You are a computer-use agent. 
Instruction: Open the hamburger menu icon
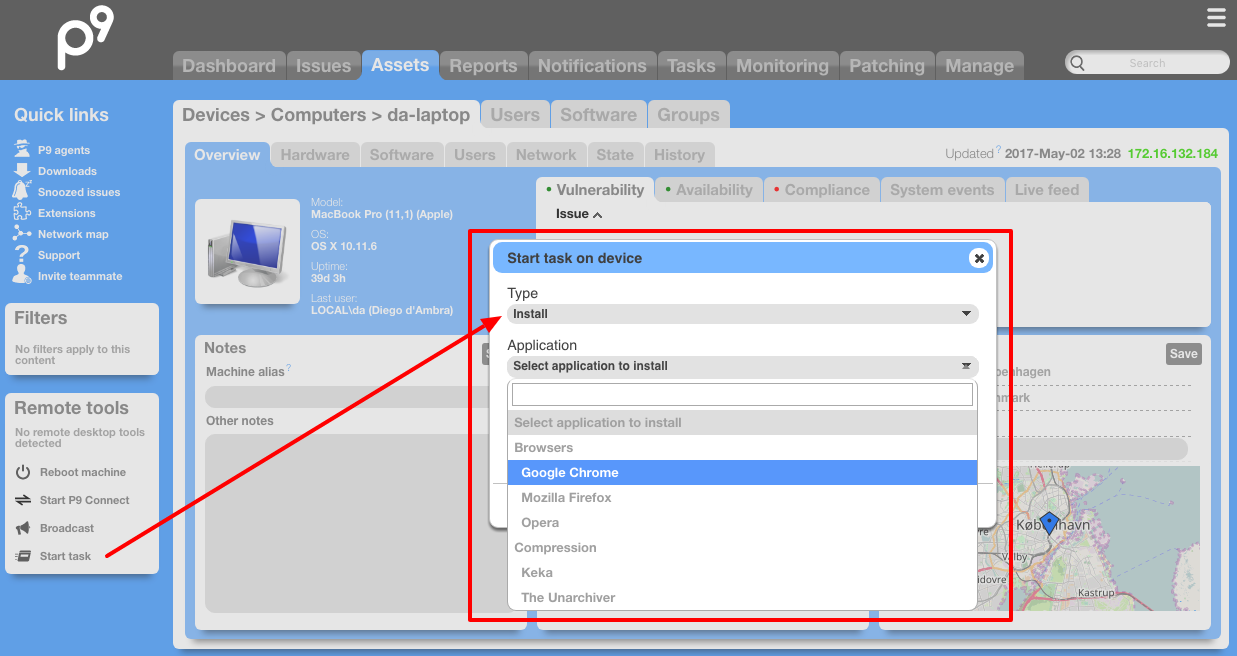click(1216, 18)
